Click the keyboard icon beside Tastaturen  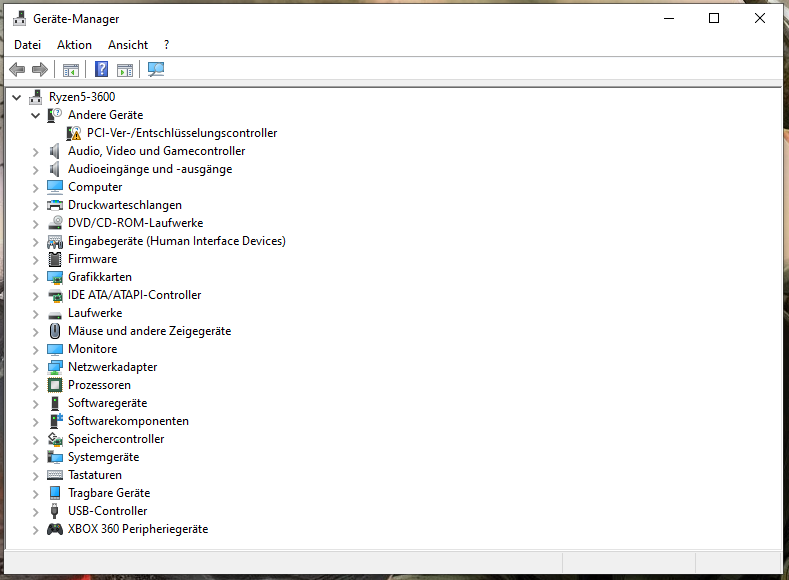(55, 475)
